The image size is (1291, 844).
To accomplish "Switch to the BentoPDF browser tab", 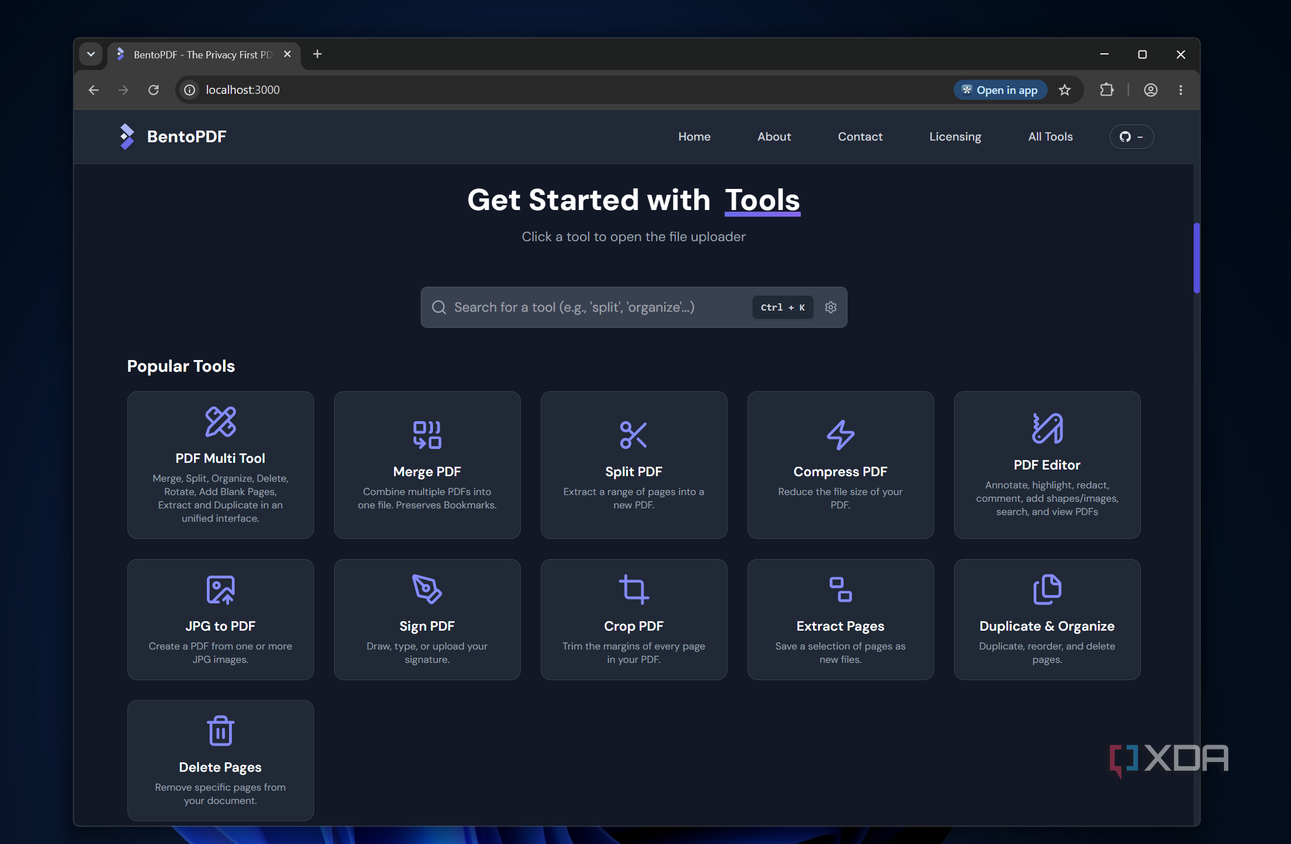I will tap(203, 55).
